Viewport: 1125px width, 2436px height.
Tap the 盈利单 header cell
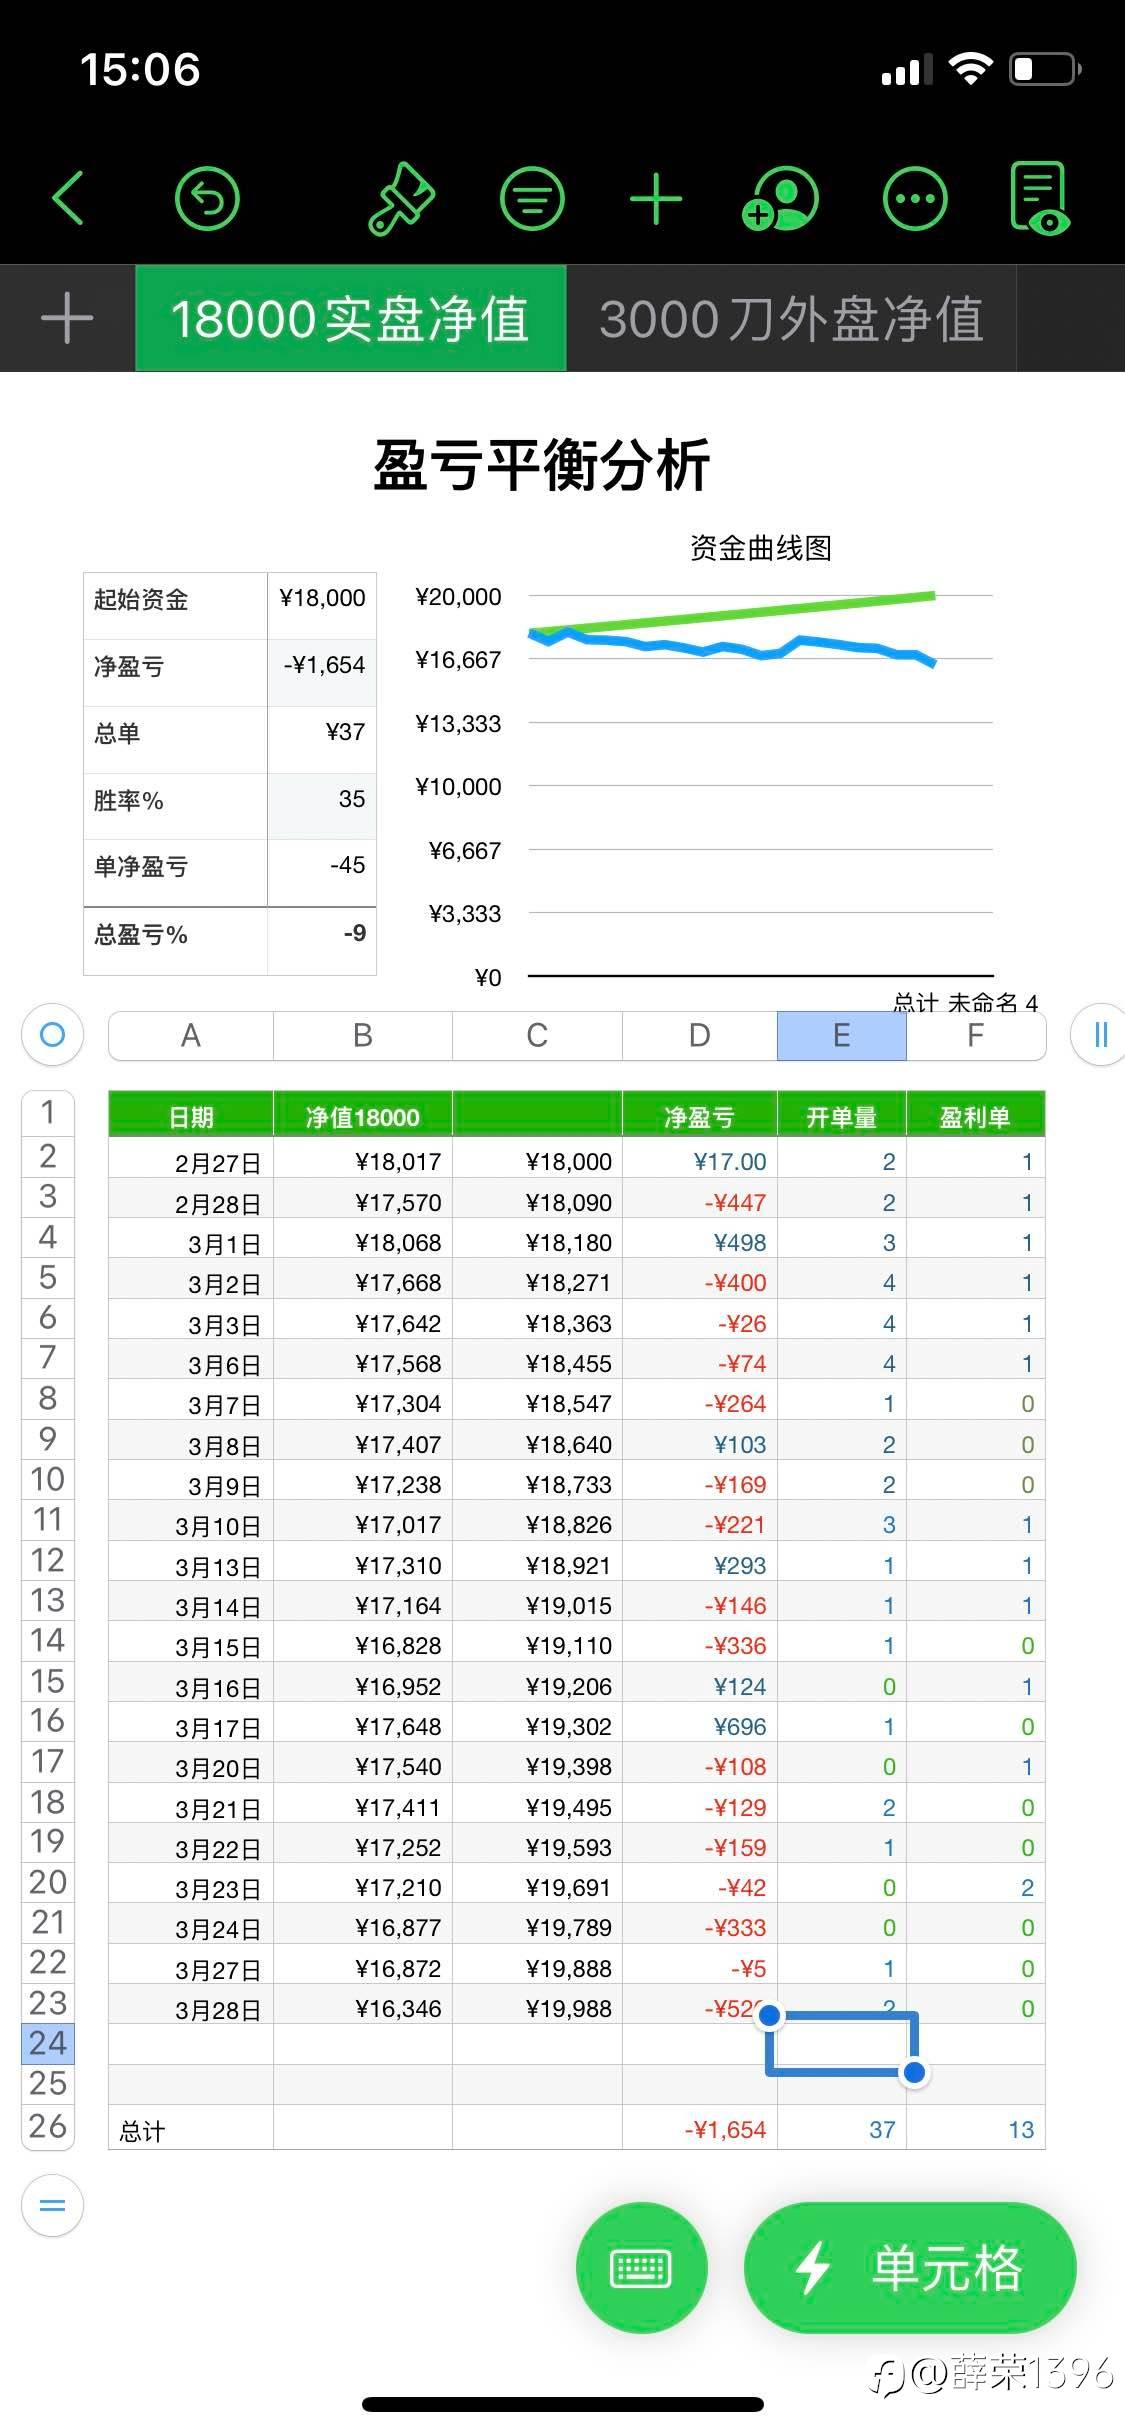pos(976,1116)
